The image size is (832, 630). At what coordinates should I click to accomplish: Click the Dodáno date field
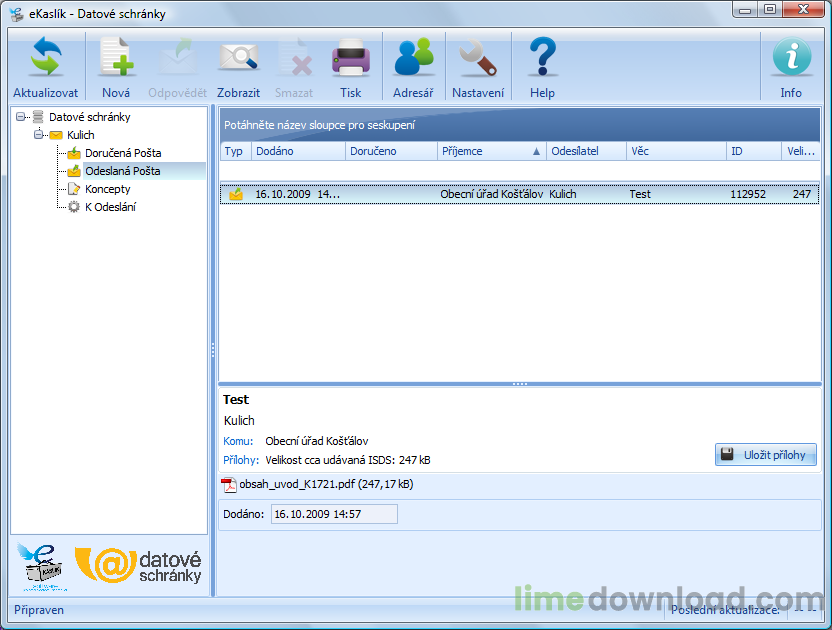334,514
